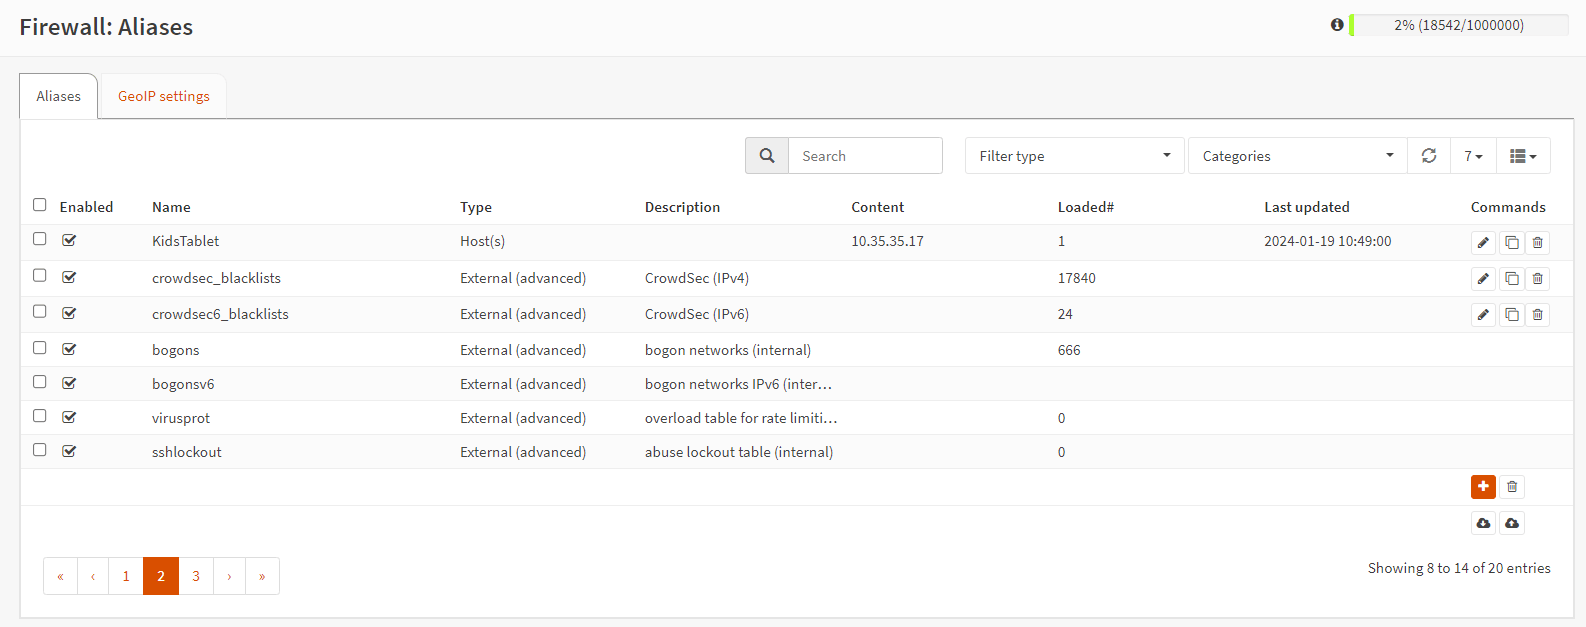Open the Filter type dropdown
This screenshot has width=1586, height=627.
(1074, 156)
